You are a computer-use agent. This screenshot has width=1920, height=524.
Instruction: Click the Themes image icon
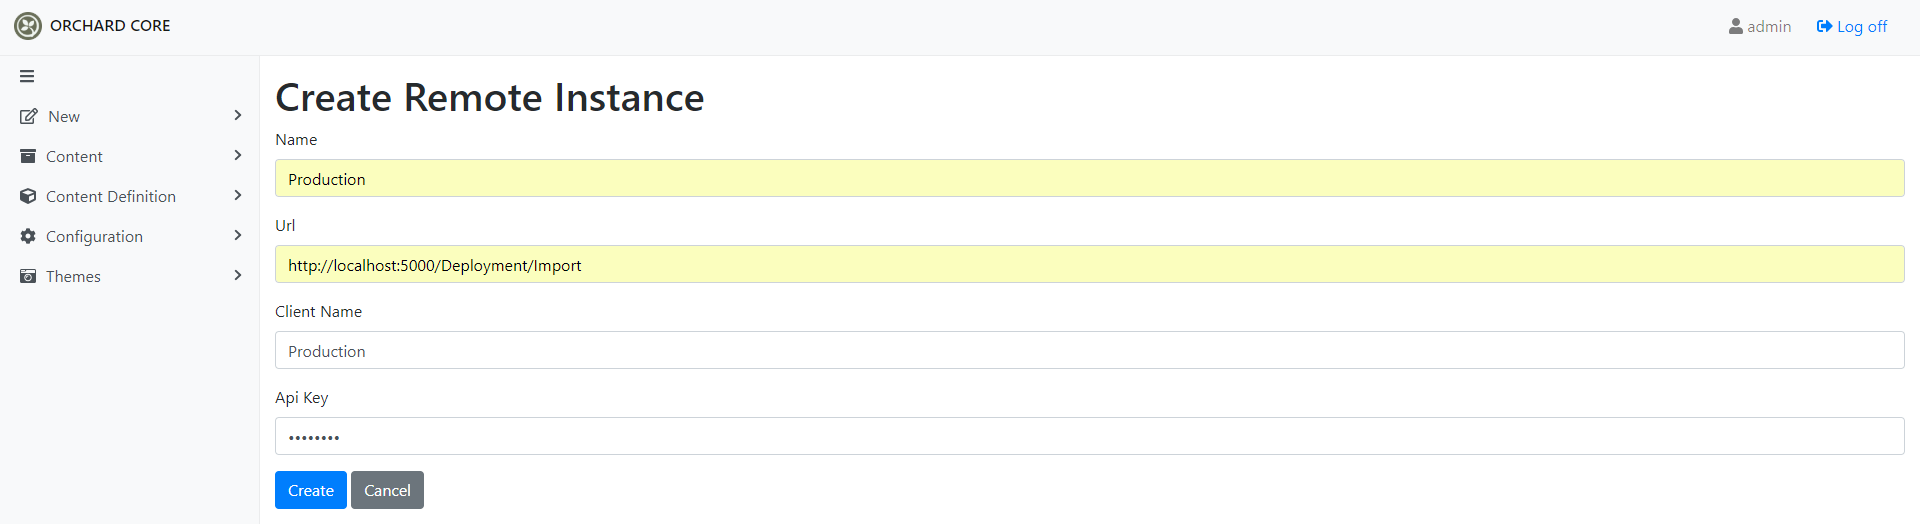coord(28,276)
